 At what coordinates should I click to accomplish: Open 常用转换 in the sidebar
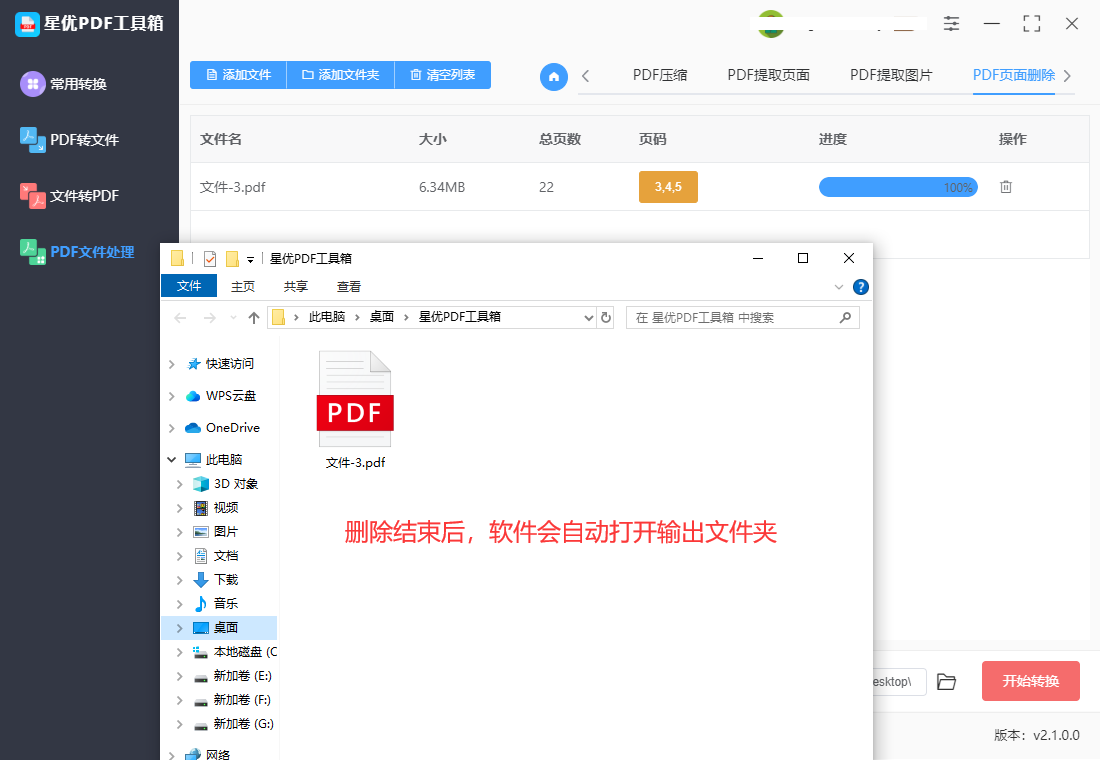64,84
